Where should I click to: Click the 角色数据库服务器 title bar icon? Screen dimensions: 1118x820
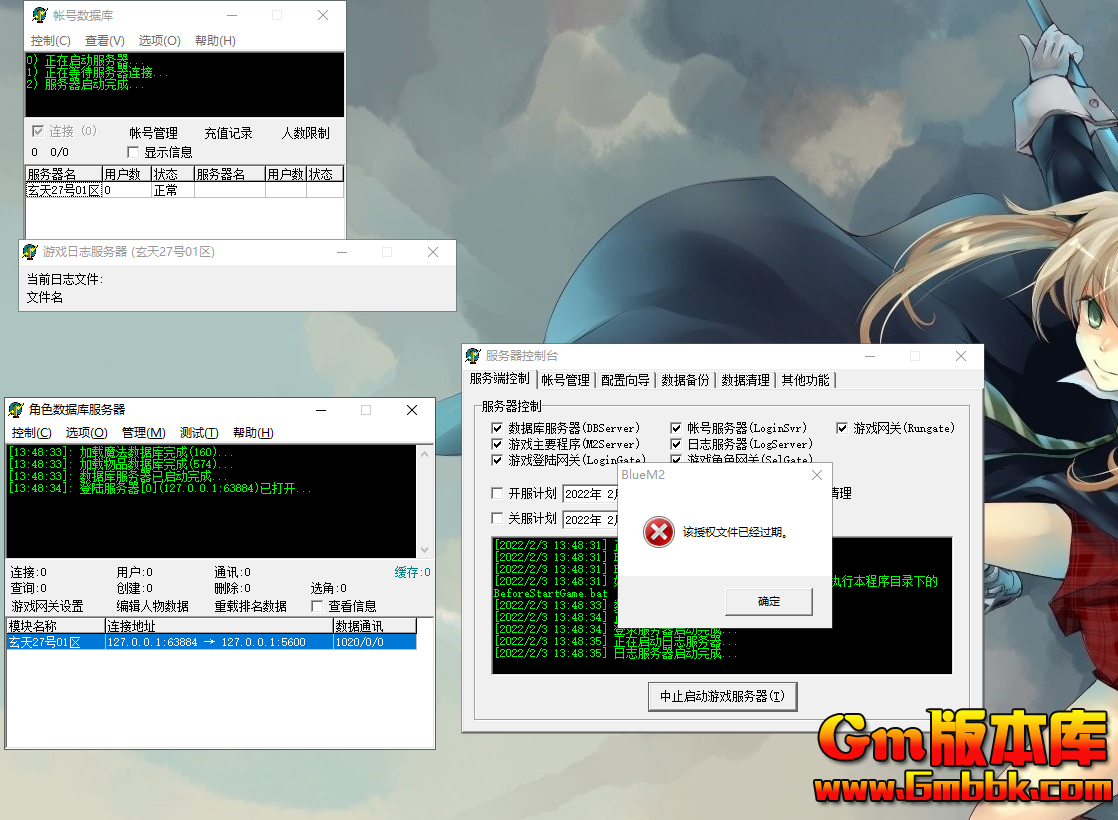click(x=14, y=410)
